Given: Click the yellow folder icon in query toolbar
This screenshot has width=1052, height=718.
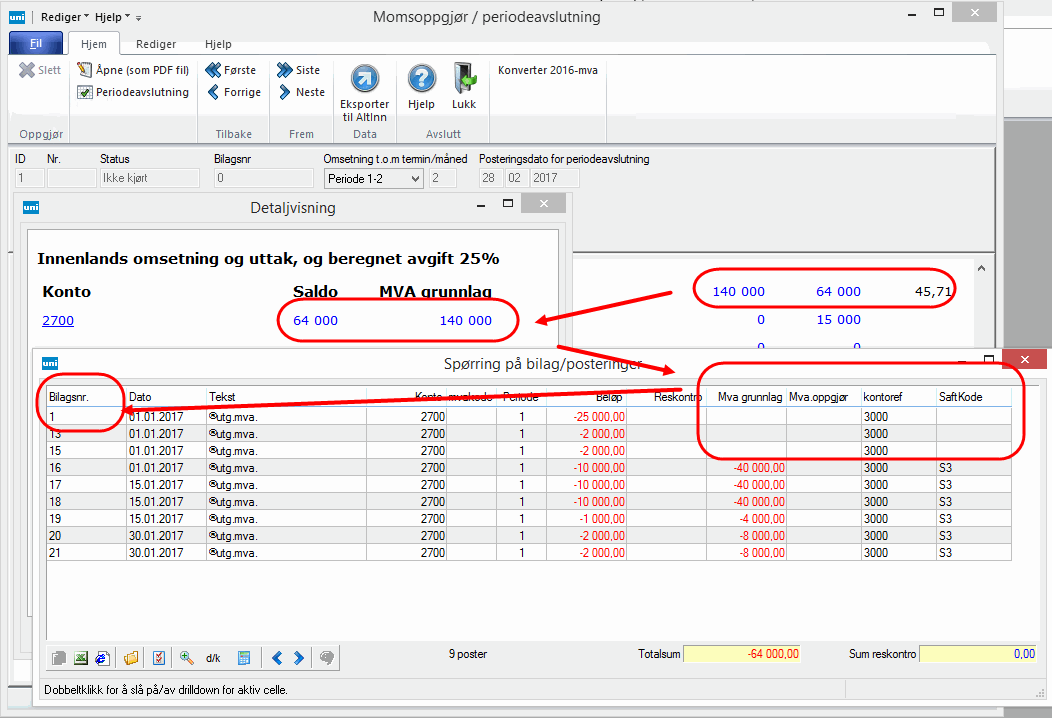Looking at the screenshot, I should point(130,658).
